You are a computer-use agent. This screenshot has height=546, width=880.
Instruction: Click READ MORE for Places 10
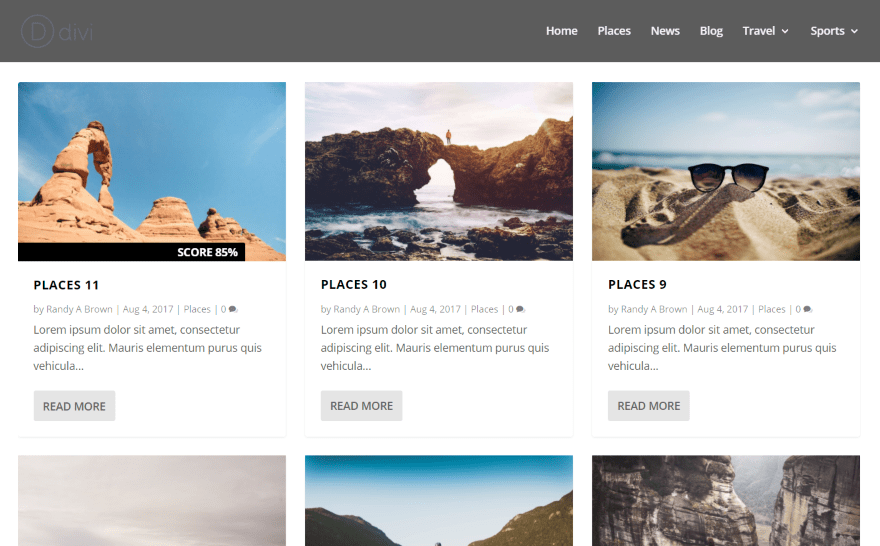click(361, 406)
